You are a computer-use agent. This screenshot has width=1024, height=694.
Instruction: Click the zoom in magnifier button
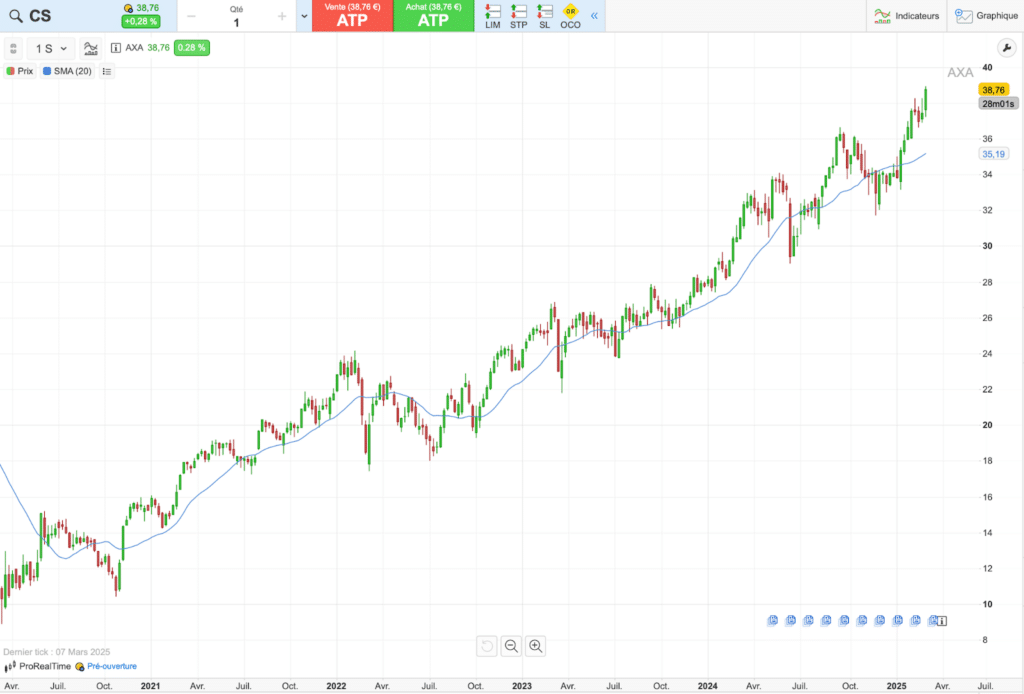[x=536, y=646]
